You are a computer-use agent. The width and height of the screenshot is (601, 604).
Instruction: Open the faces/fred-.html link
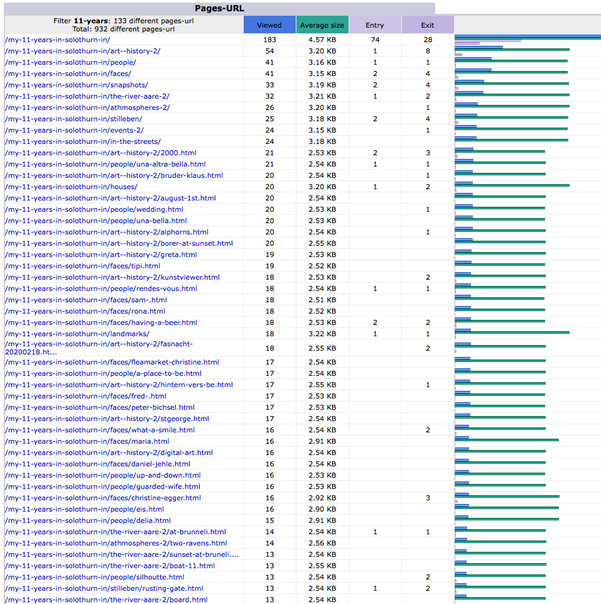pos(86,396)
